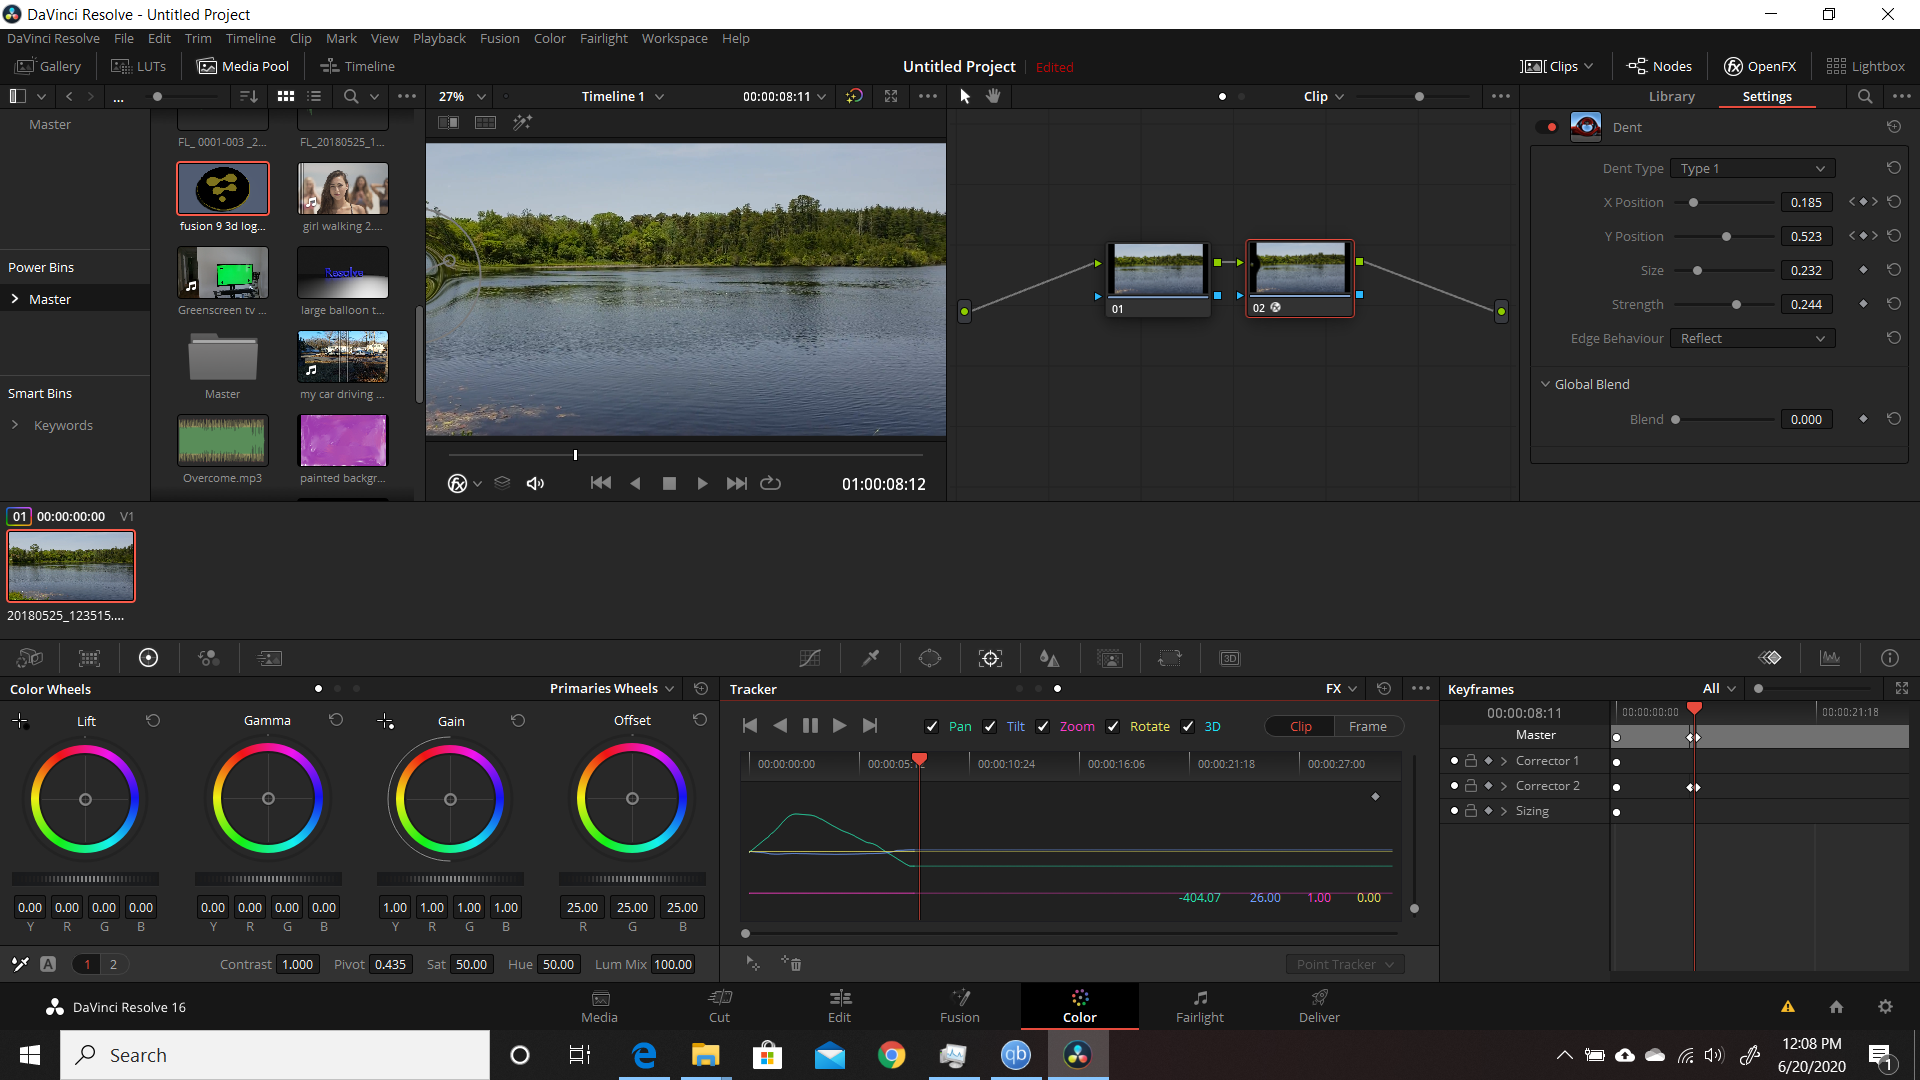Open the Key palette
Viewport: 1920px width, 1080px height.
click(x=1110, y=658)
